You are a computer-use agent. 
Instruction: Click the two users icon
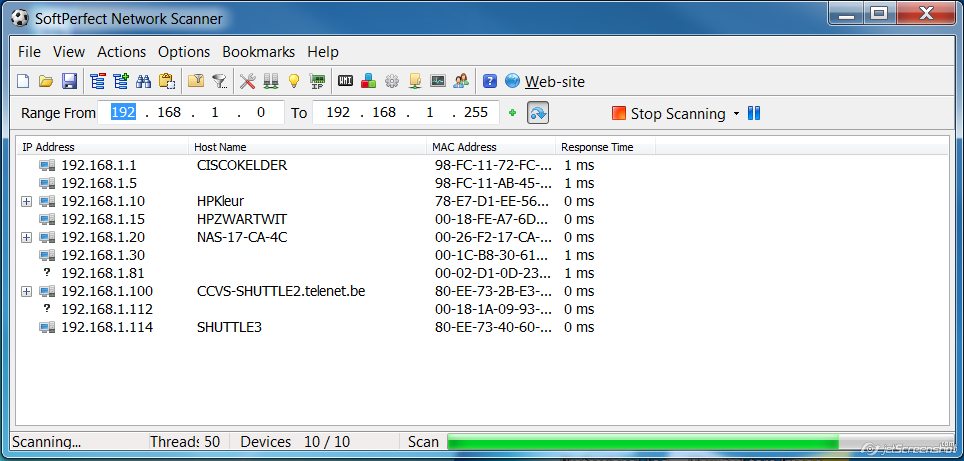[460, 81]
